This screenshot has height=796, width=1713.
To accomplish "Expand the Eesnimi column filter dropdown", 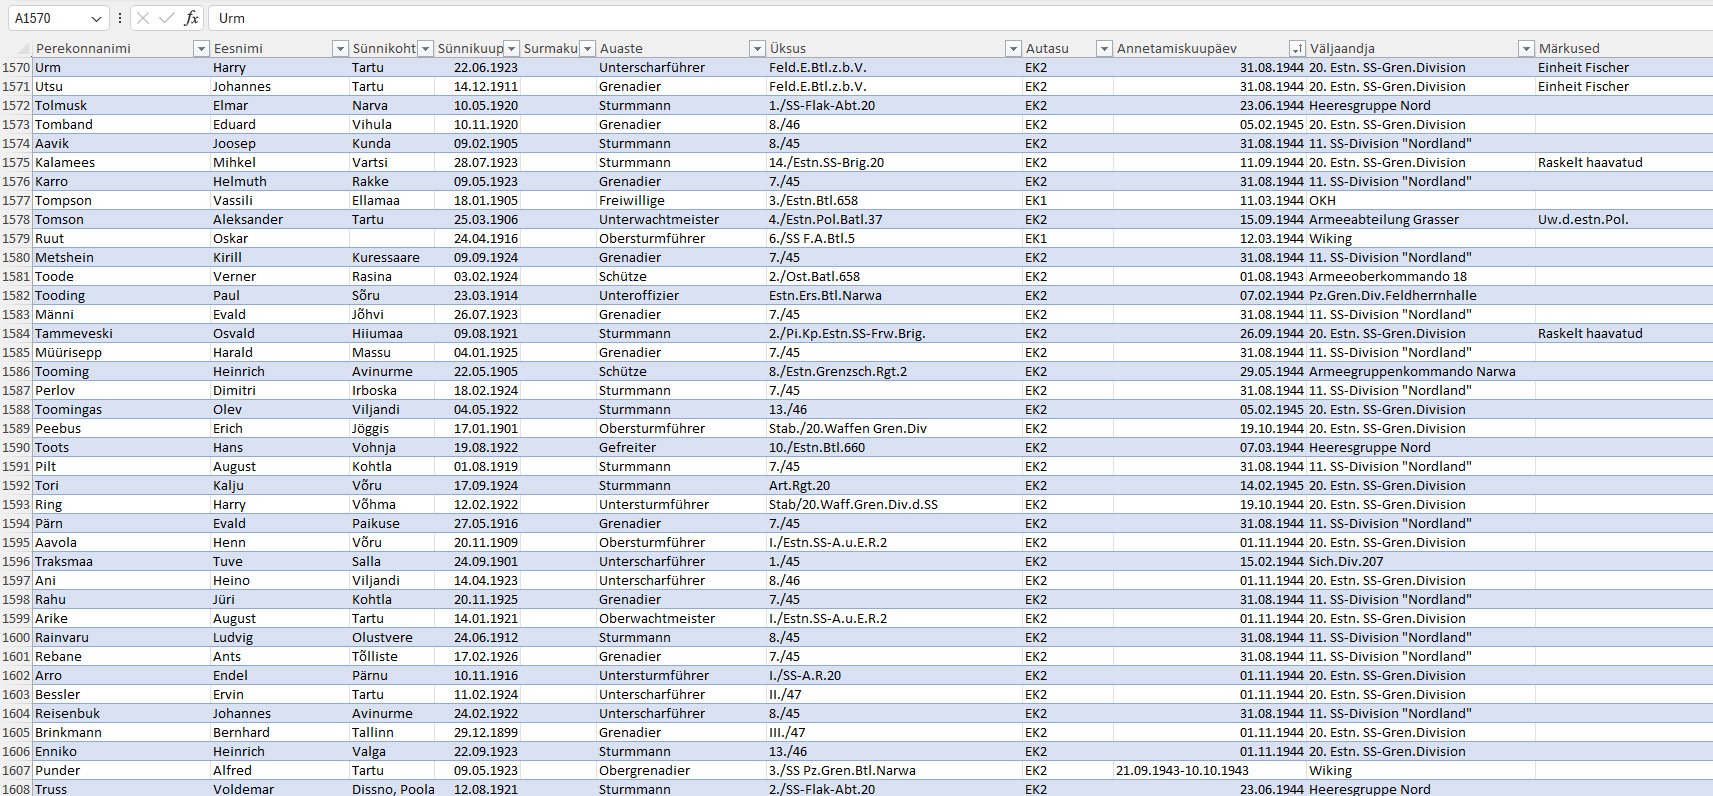I will point(339,48).
